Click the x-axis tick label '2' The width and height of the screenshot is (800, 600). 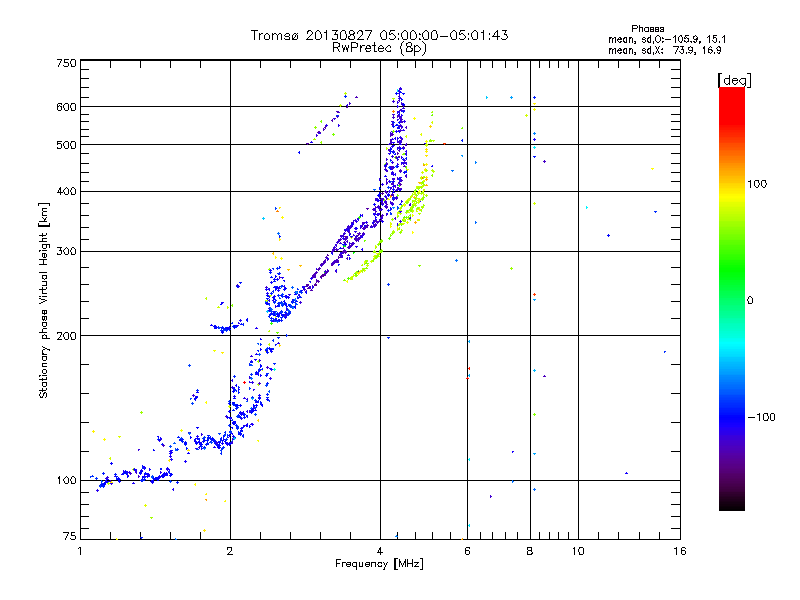click(230, 551)
